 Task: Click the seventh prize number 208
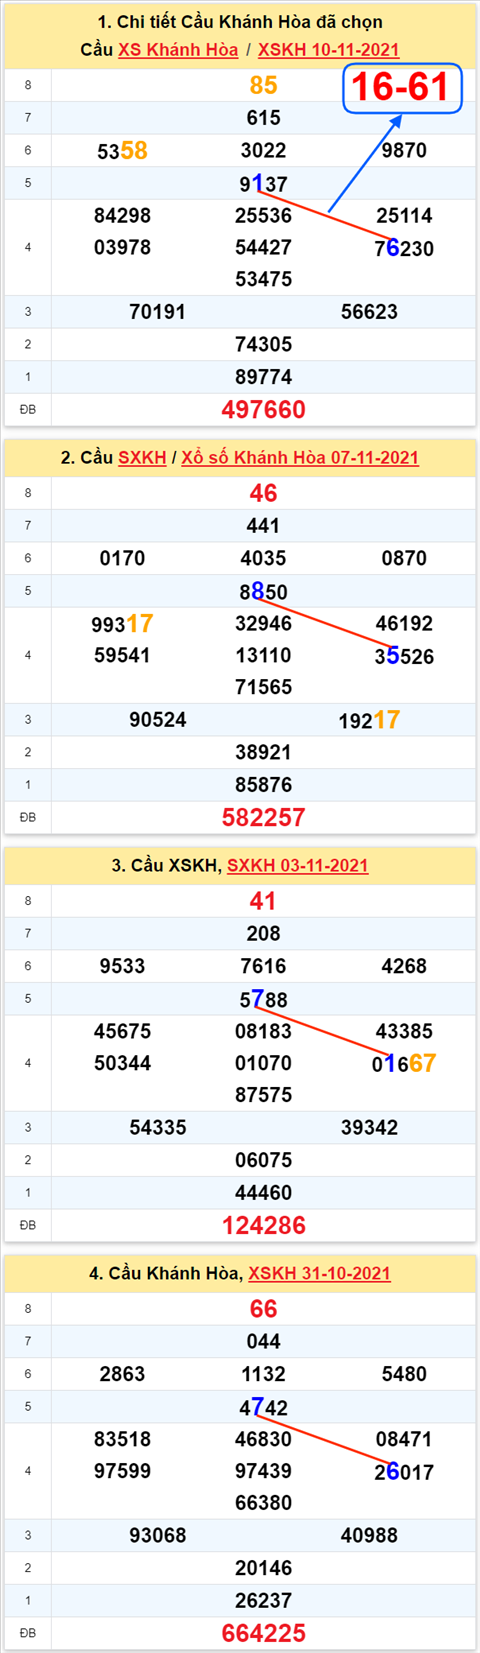264,934
